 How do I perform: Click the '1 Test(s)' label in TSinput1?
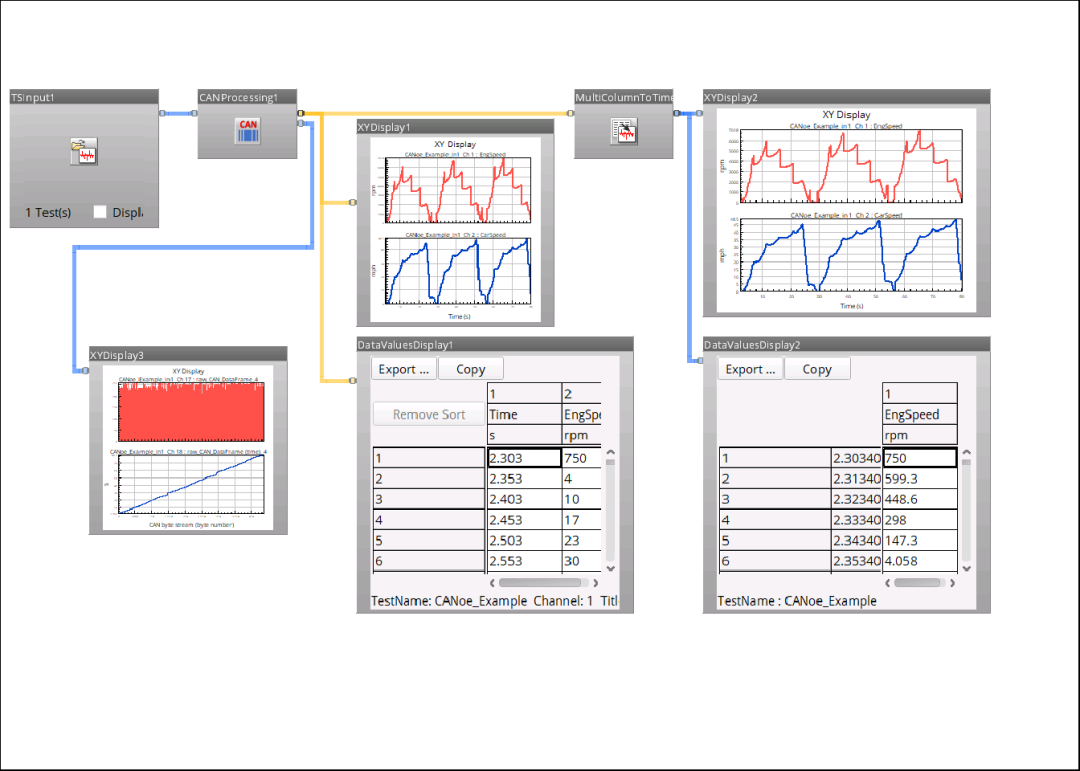pyautogui.click(x=48, y=212)
